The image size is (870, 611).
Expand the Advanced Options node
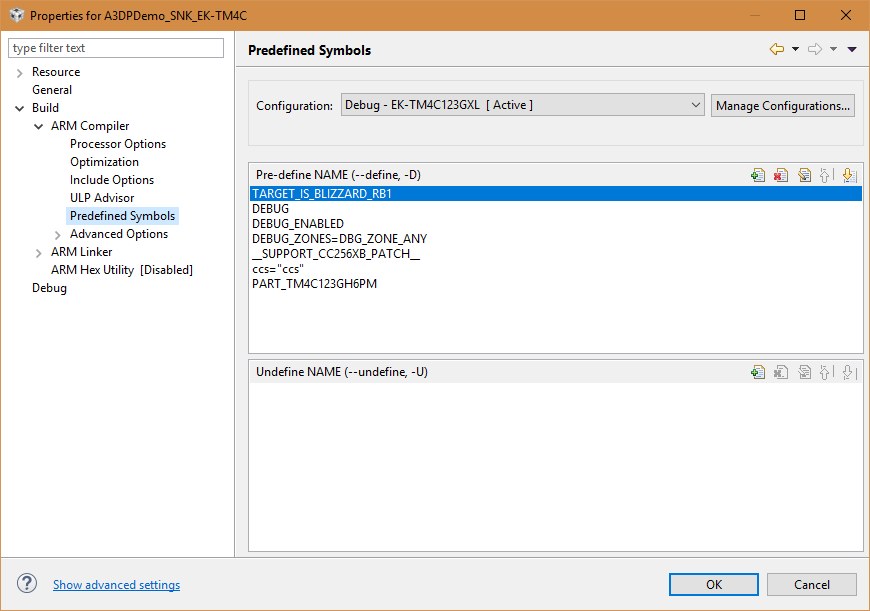(58, 234)
